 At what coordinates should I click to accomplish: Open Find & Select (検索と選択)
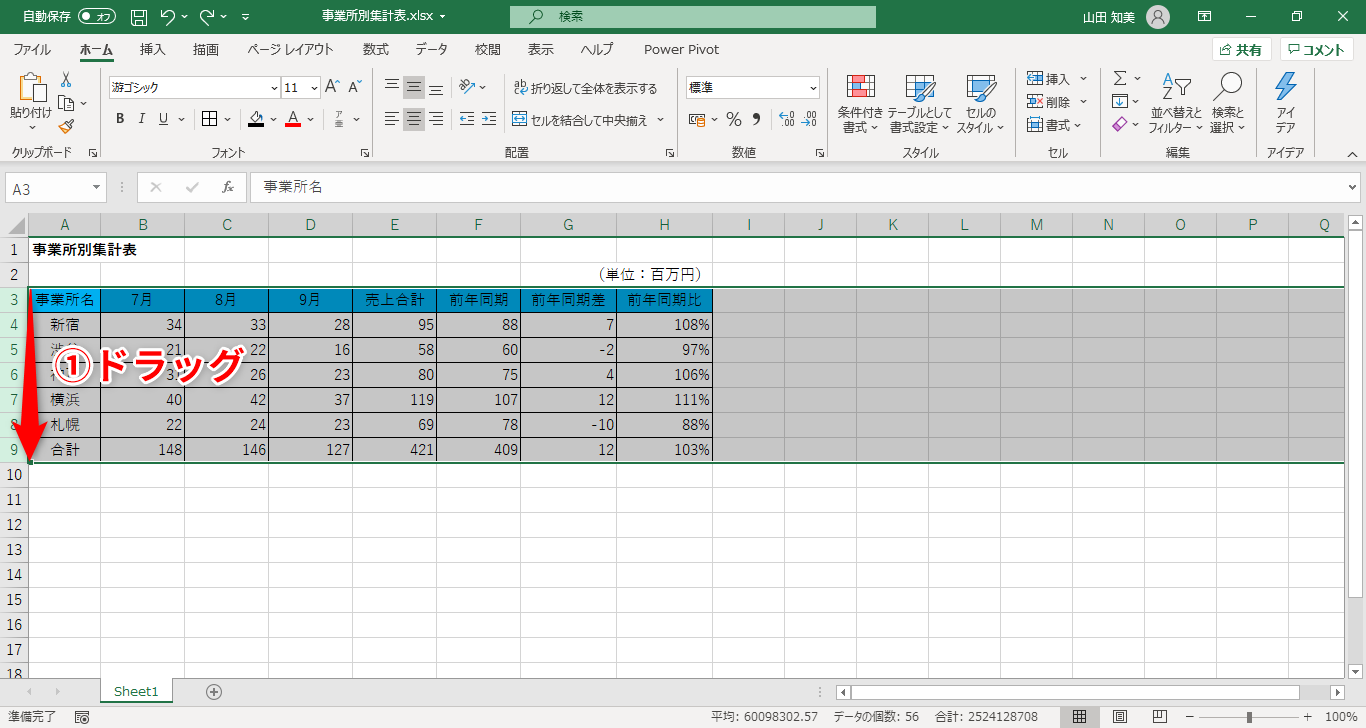click(1227, 104)
